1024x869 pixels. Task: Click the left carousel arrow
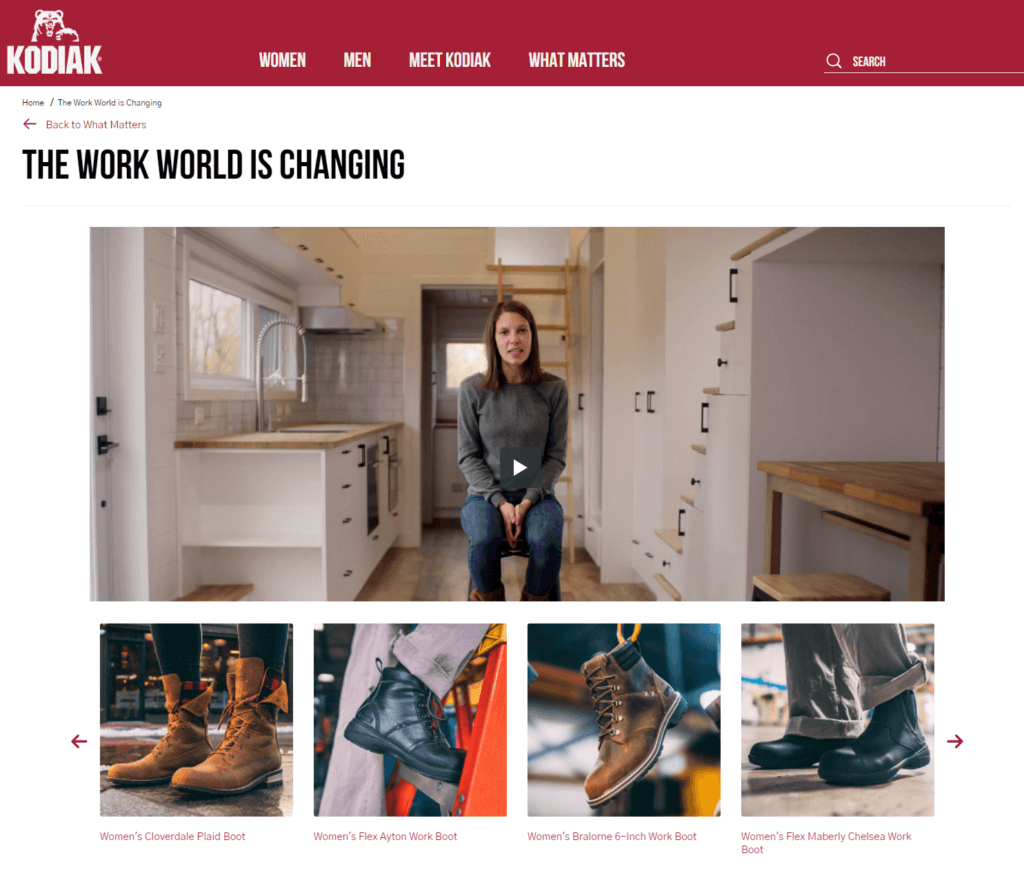pos(79,741)
